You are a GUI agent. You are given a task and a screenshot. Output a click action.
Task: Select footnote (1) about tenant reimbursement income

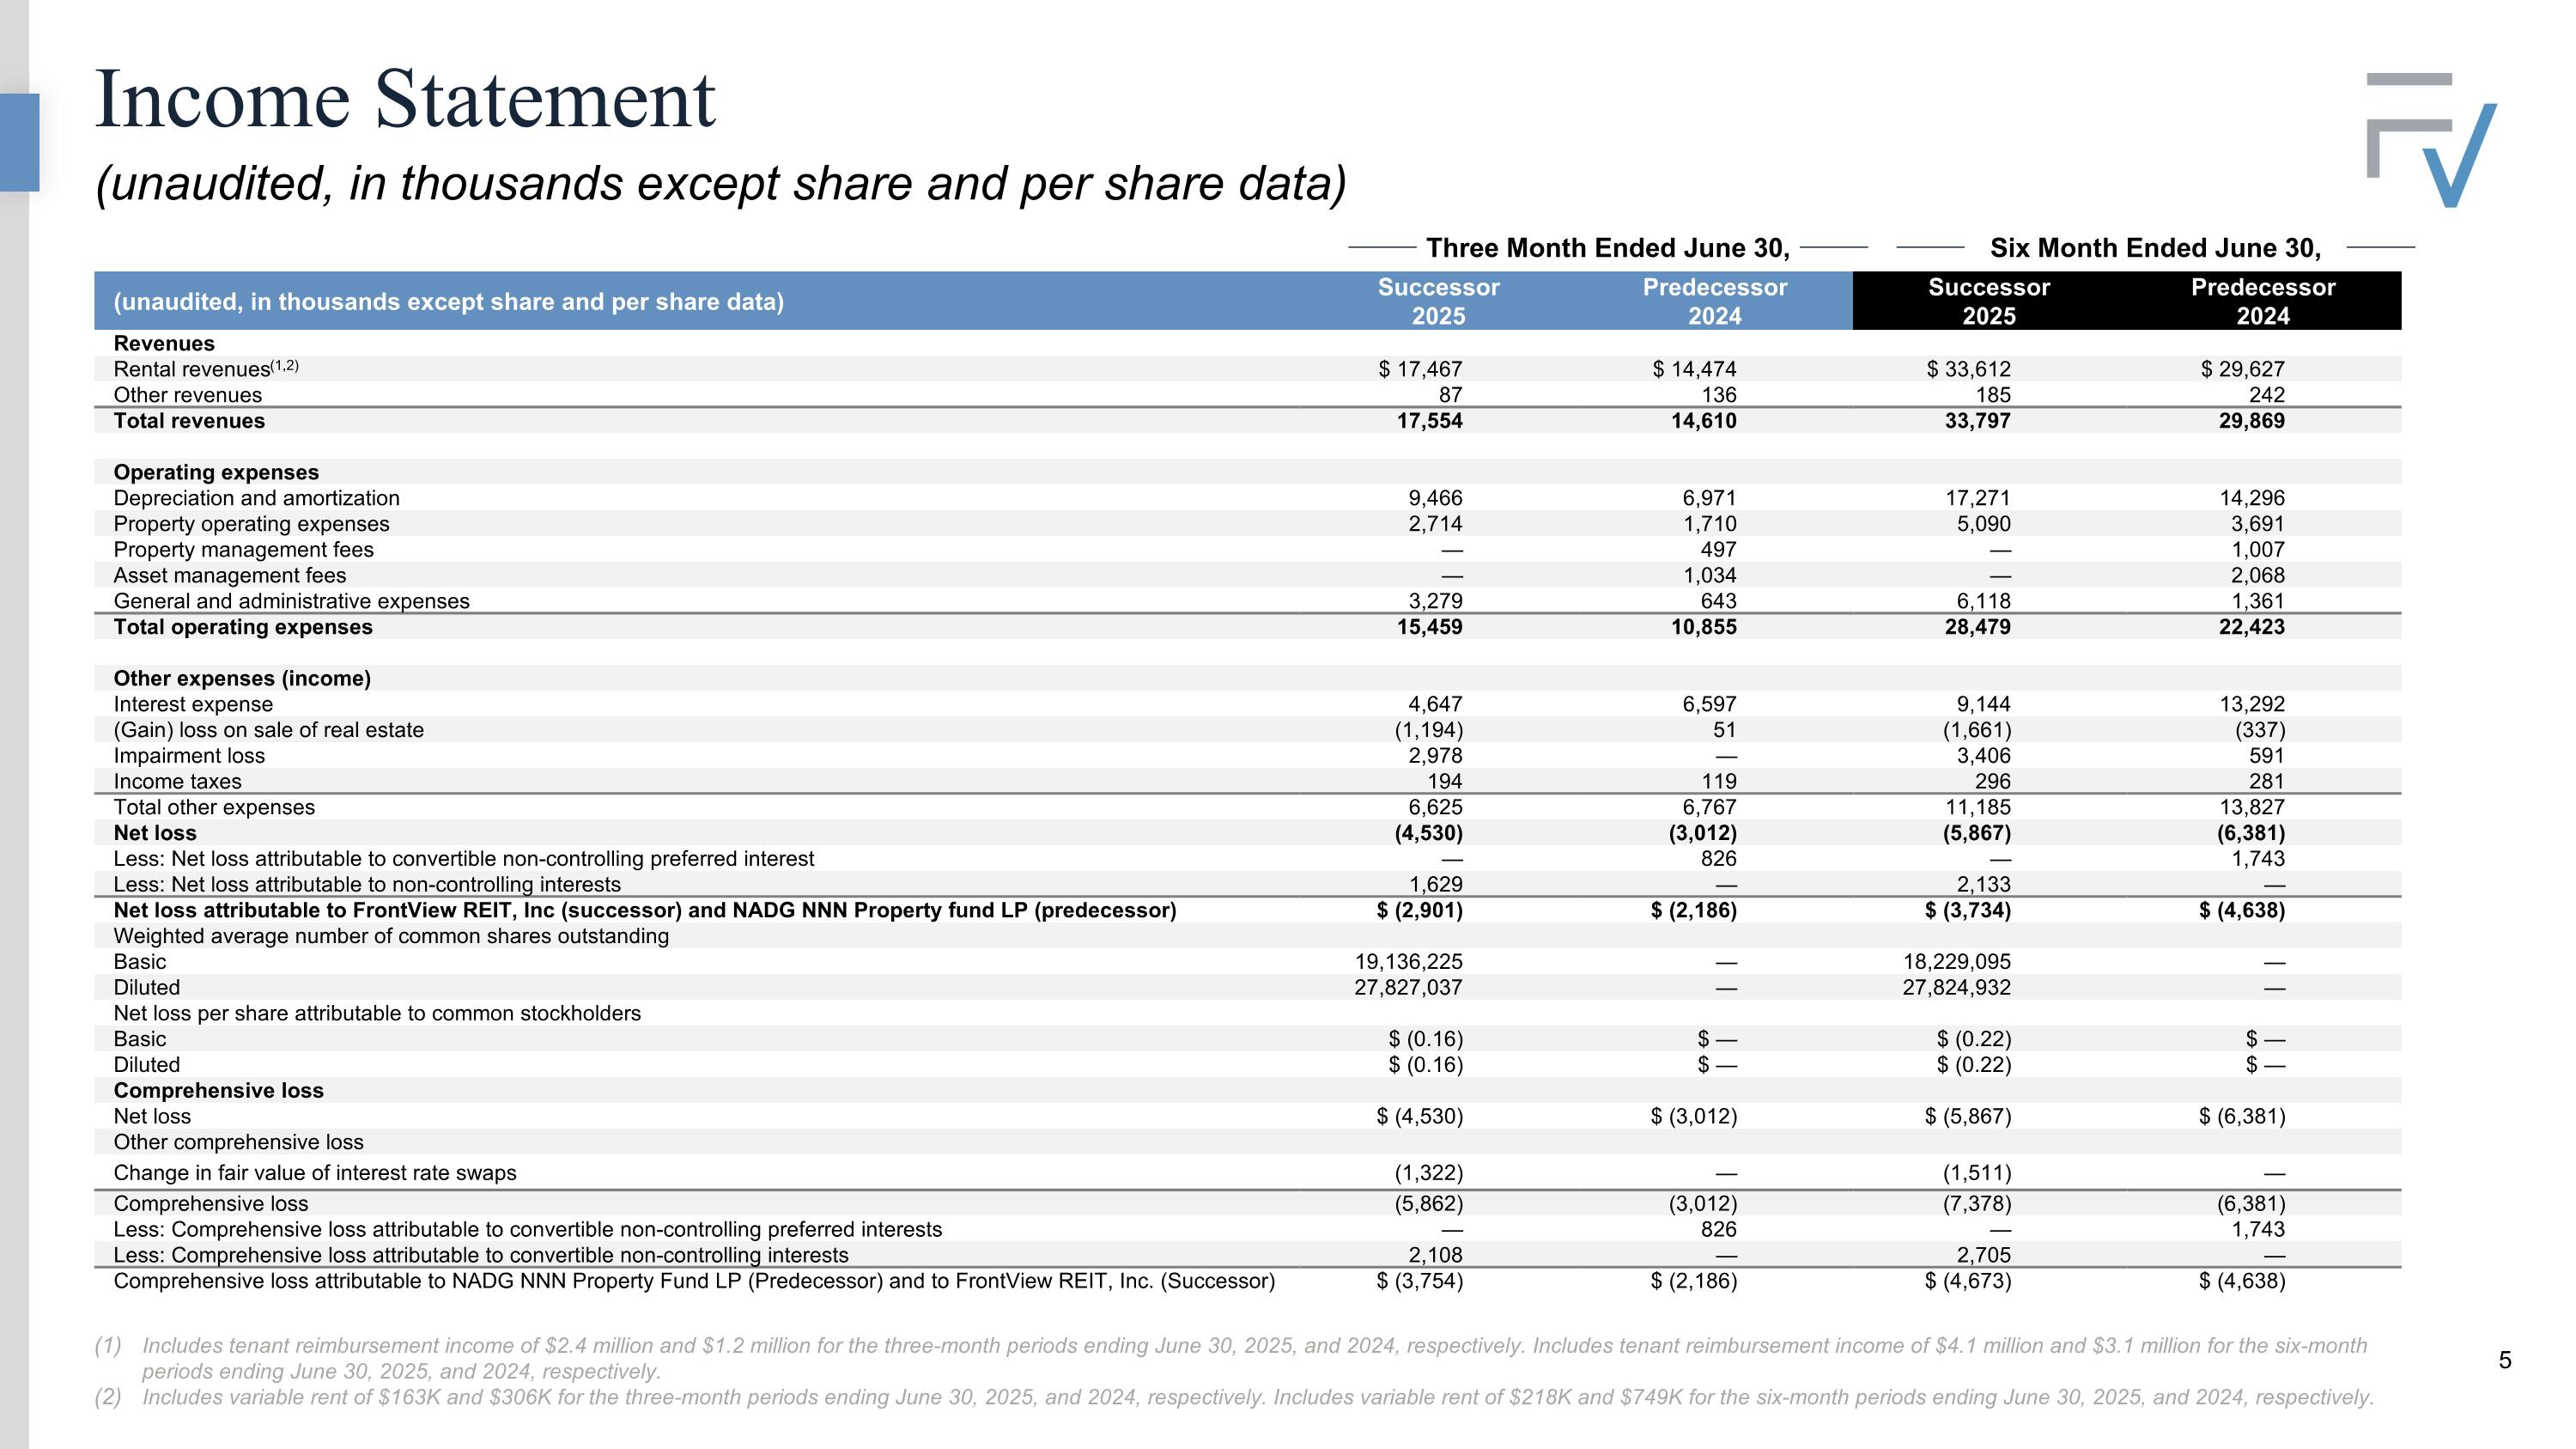tap(1231, 1358)
